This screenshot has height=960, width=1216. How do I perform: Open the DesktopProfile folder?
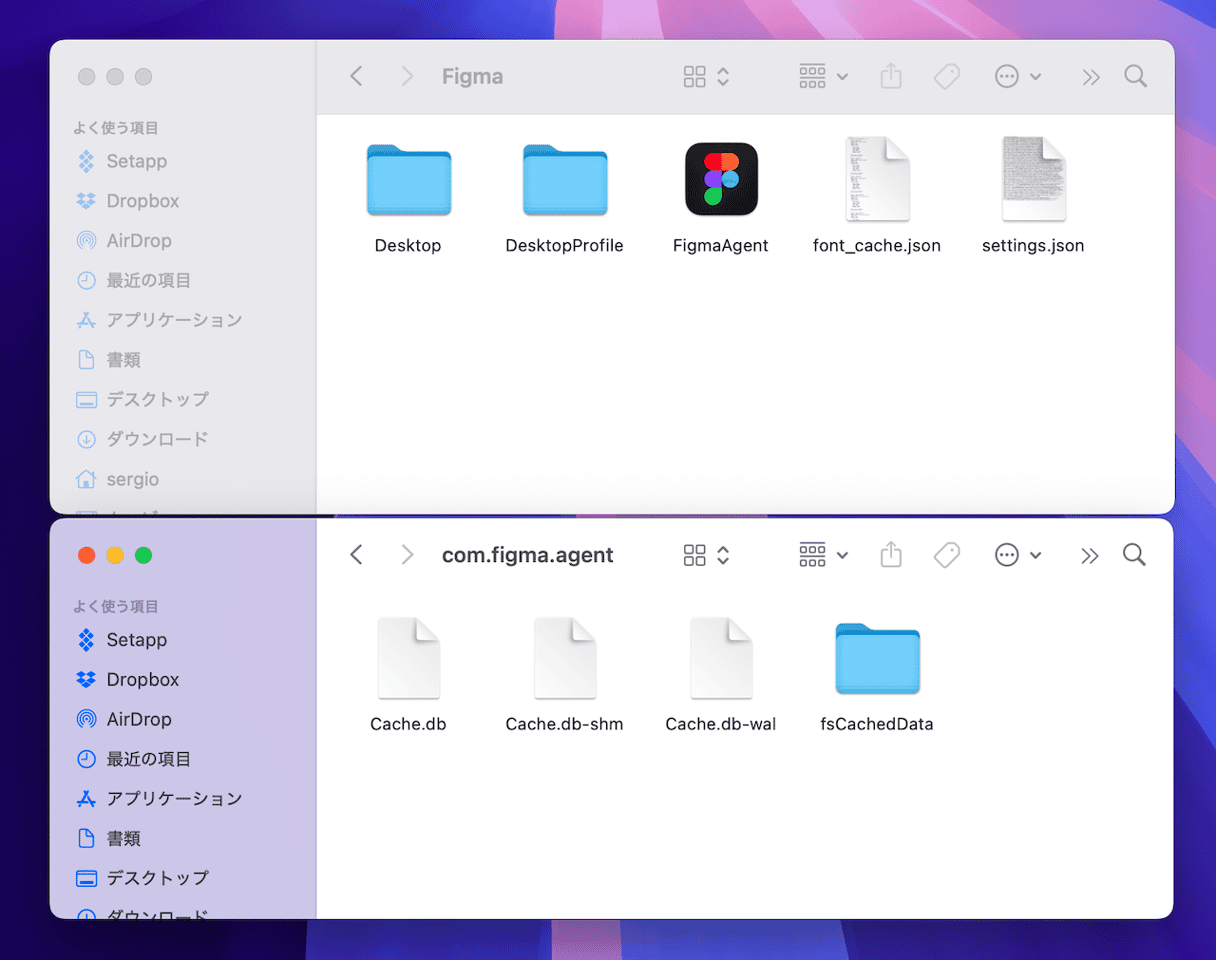pyautogui.click(x=564, y=181)
